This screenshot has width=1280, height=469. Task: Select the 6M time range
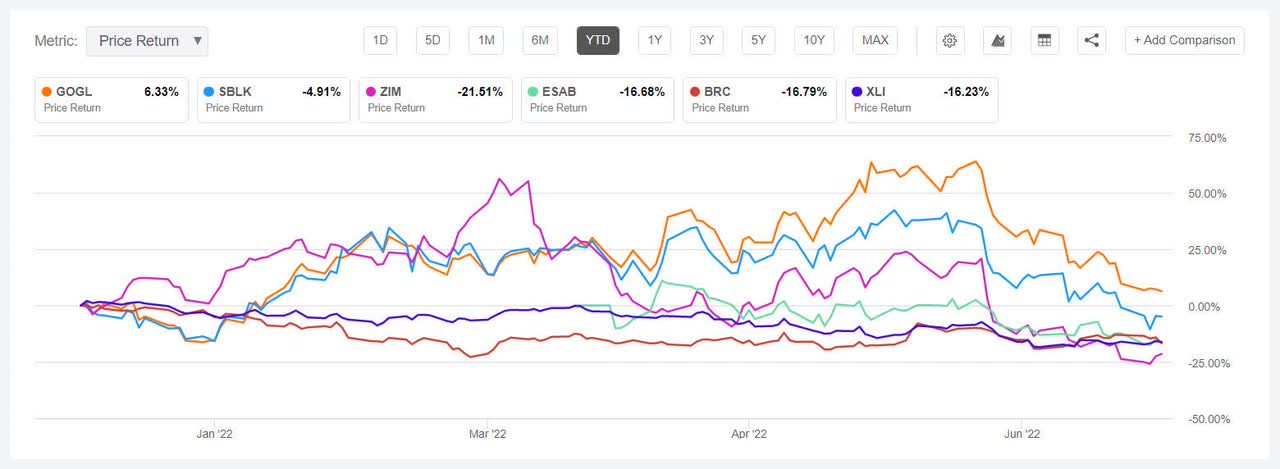pos(540,41)
